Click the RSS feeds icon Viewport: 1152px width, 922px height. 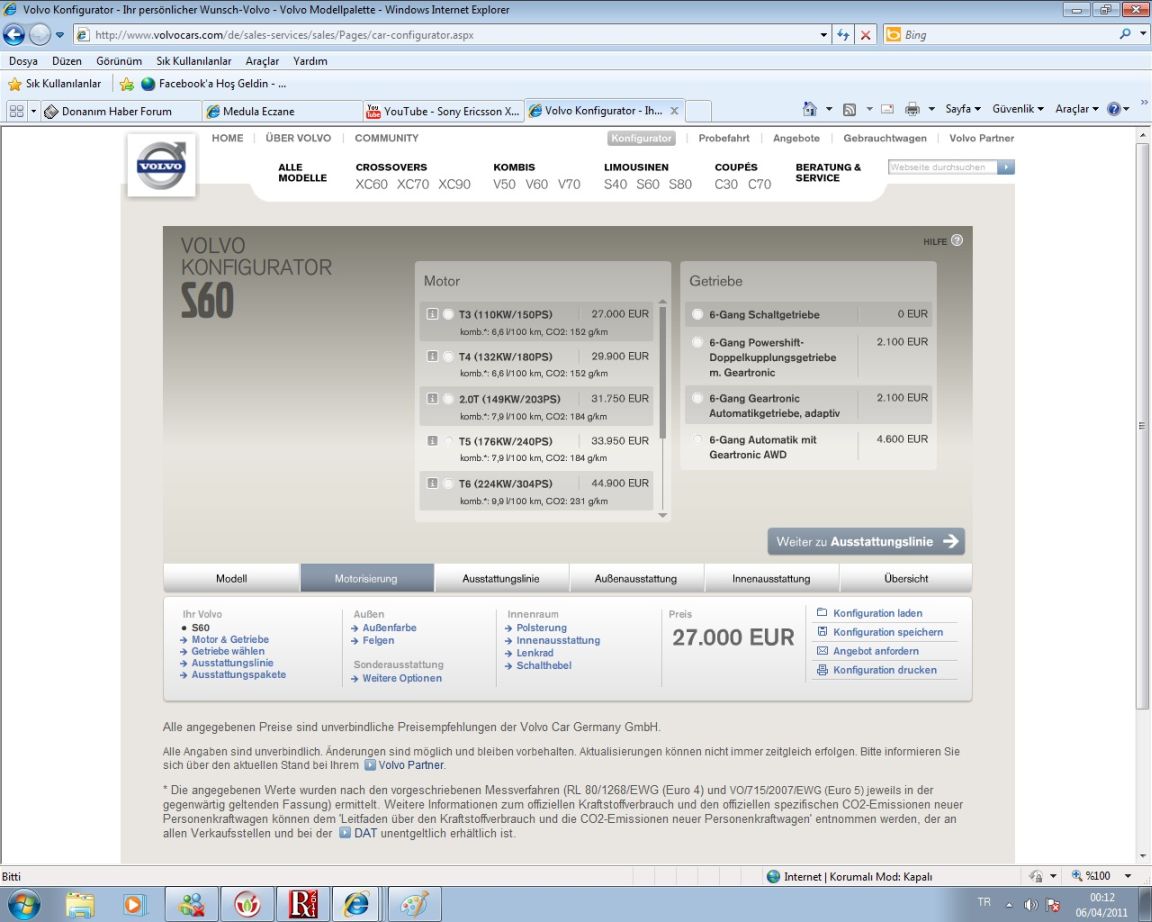pos(849,109)
